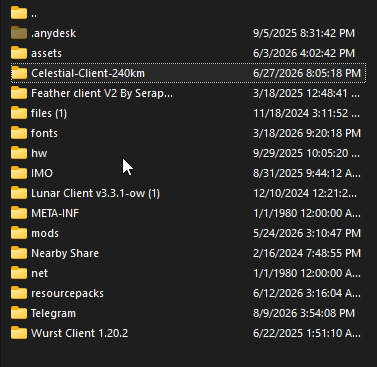
Task: Select the META-INF folder name
Action: (55, 213)
